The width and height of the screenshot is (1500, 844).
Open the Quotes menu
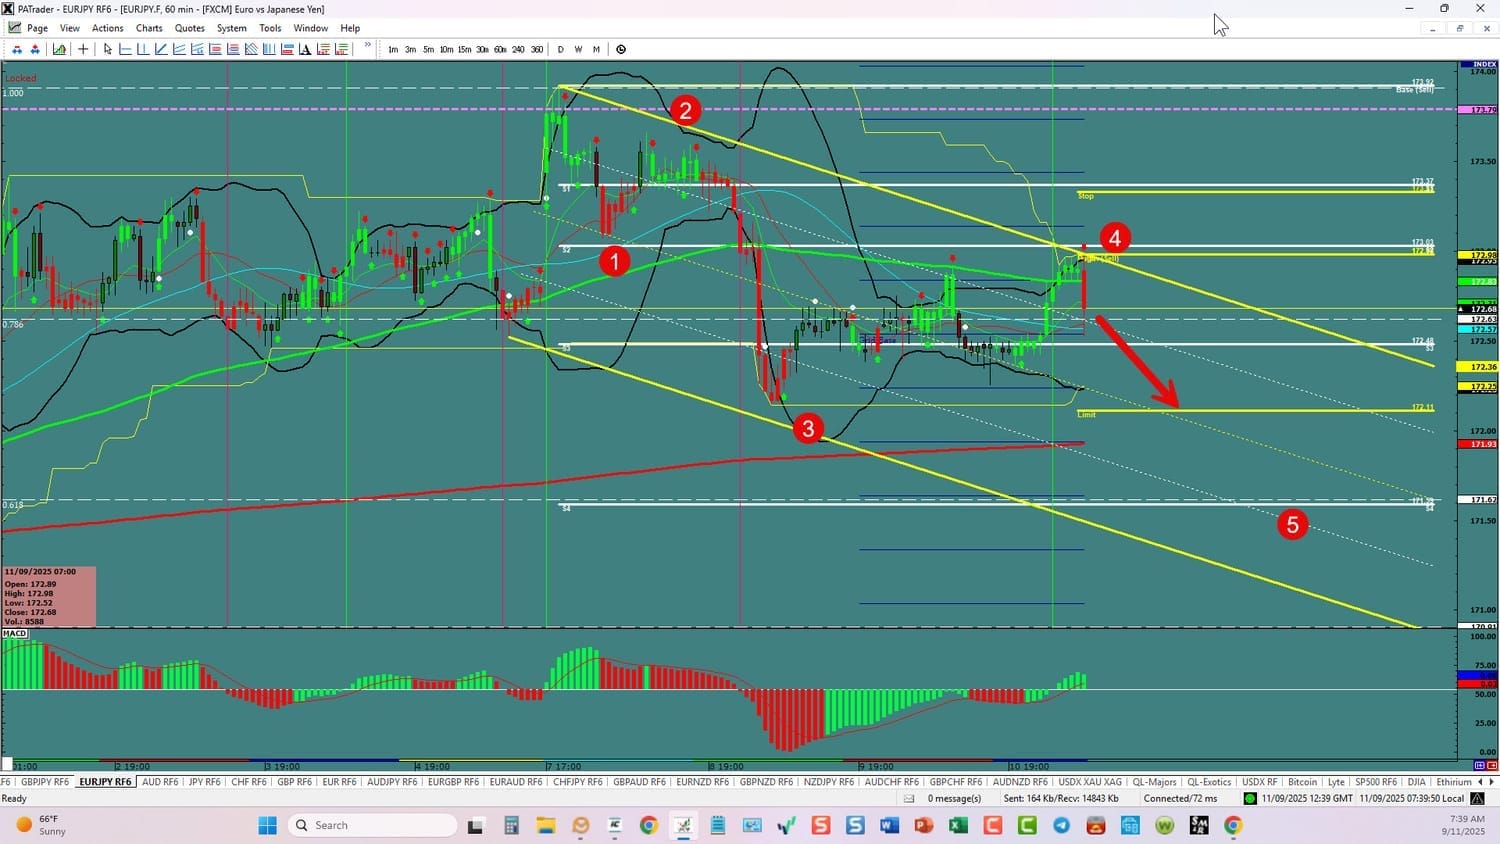click(x=190, y=28)
